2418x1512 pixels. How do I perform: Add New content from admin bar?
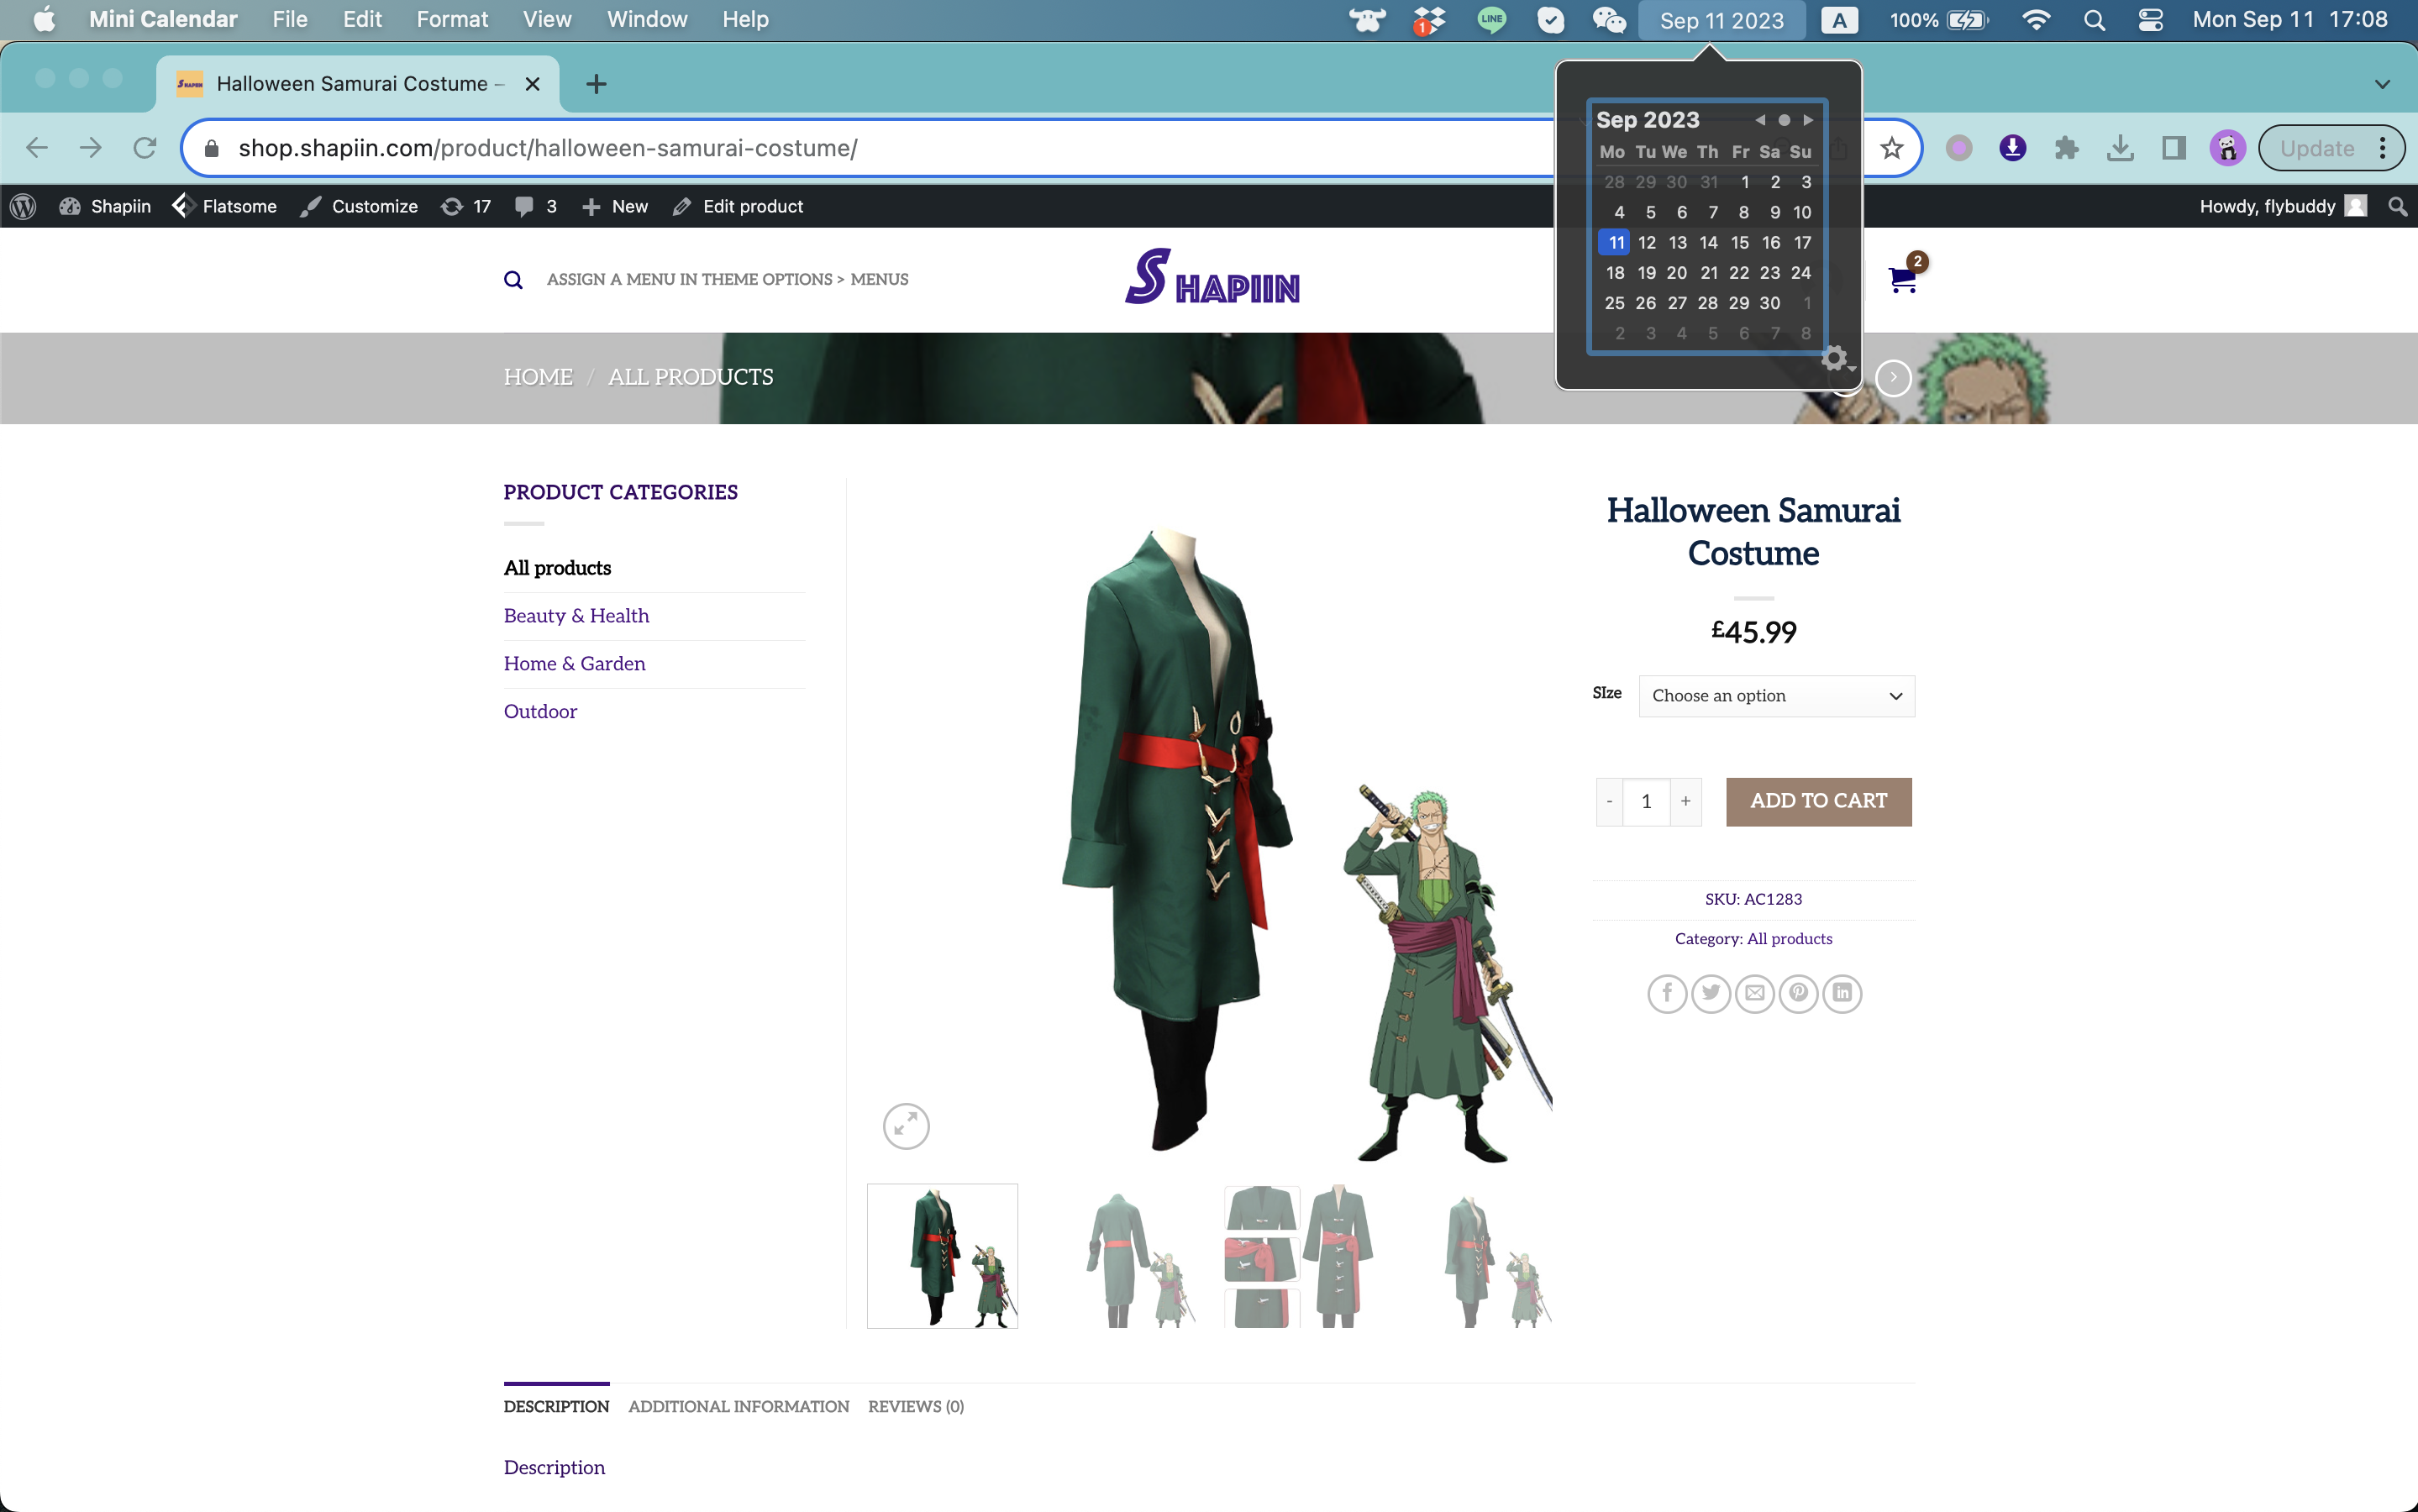[x=615, y=206]
